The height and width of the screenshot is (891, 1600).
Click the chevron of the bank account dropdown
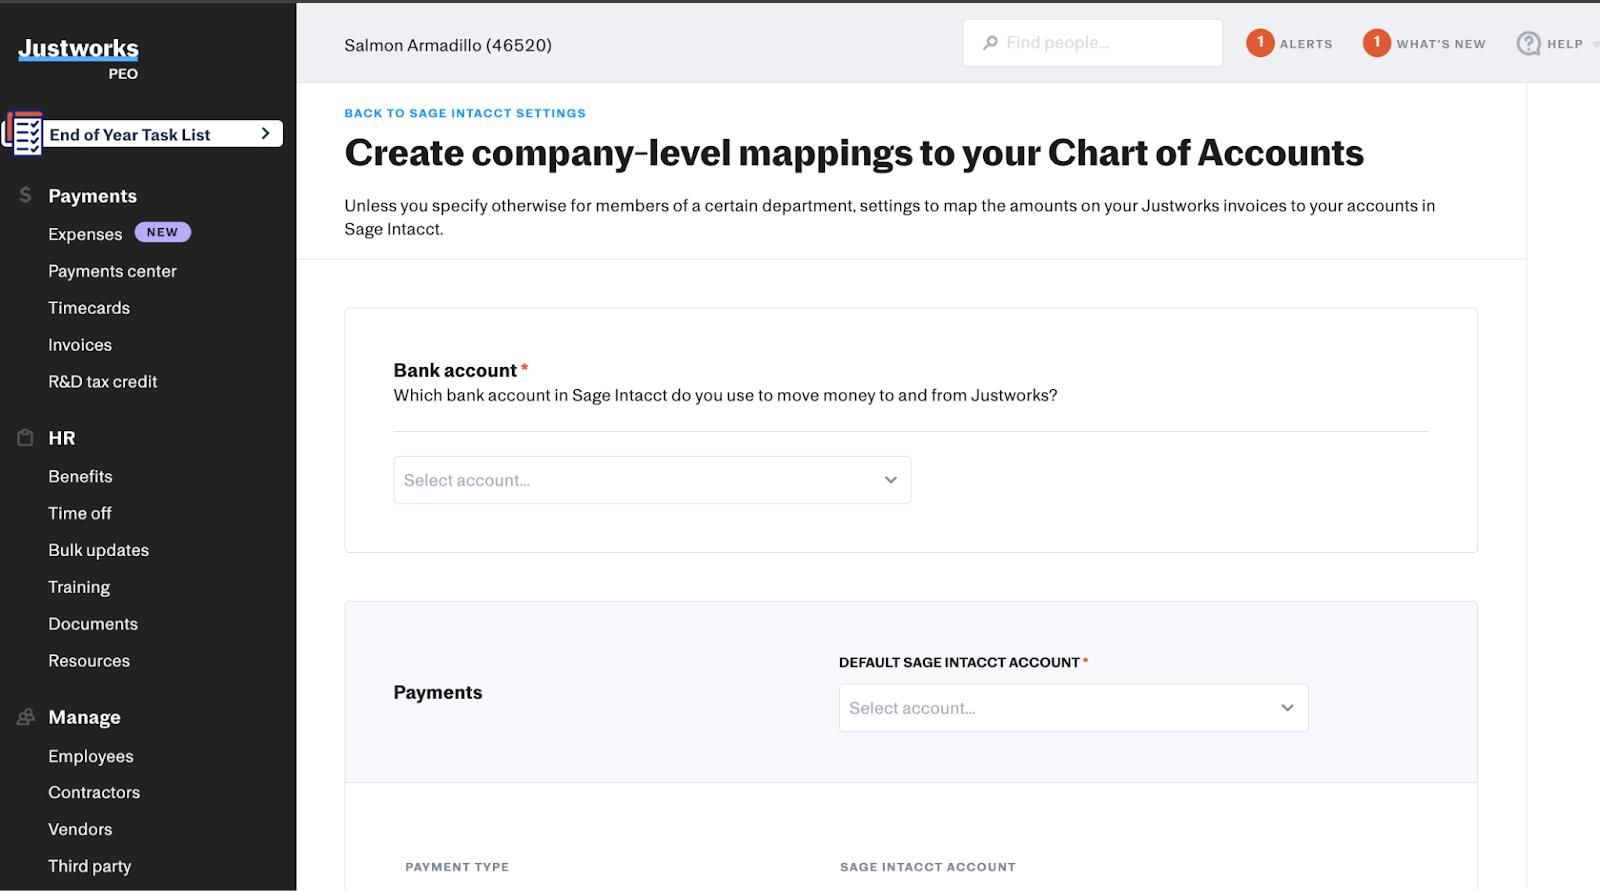point(890,480)
